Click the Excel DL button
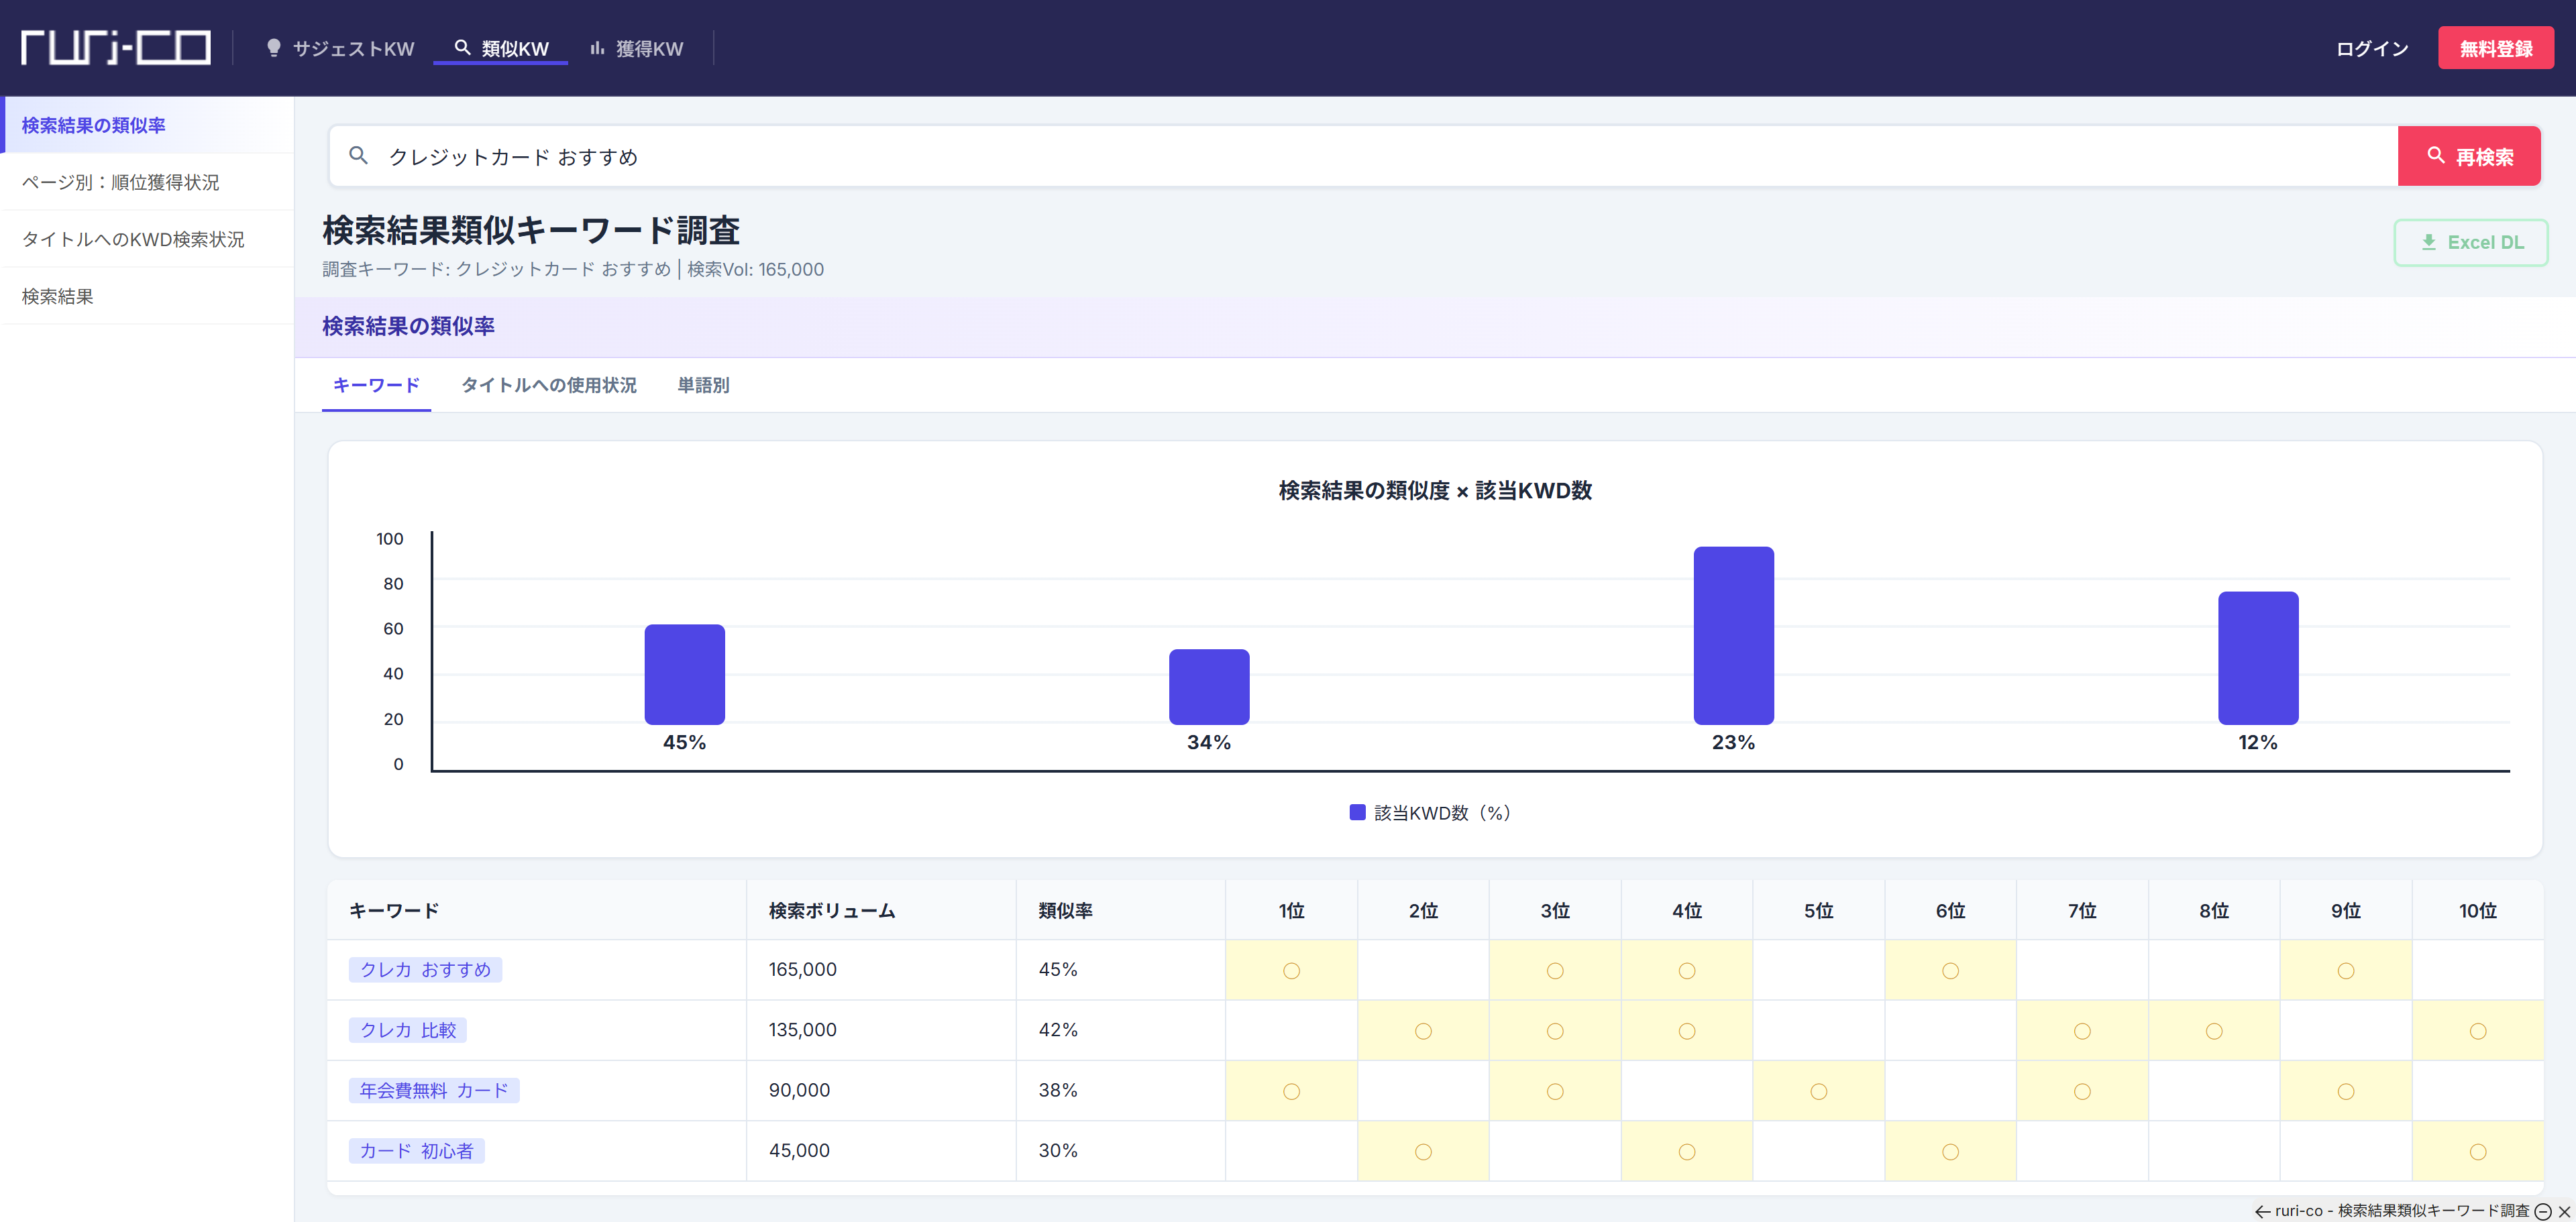 coord(2470,242)
